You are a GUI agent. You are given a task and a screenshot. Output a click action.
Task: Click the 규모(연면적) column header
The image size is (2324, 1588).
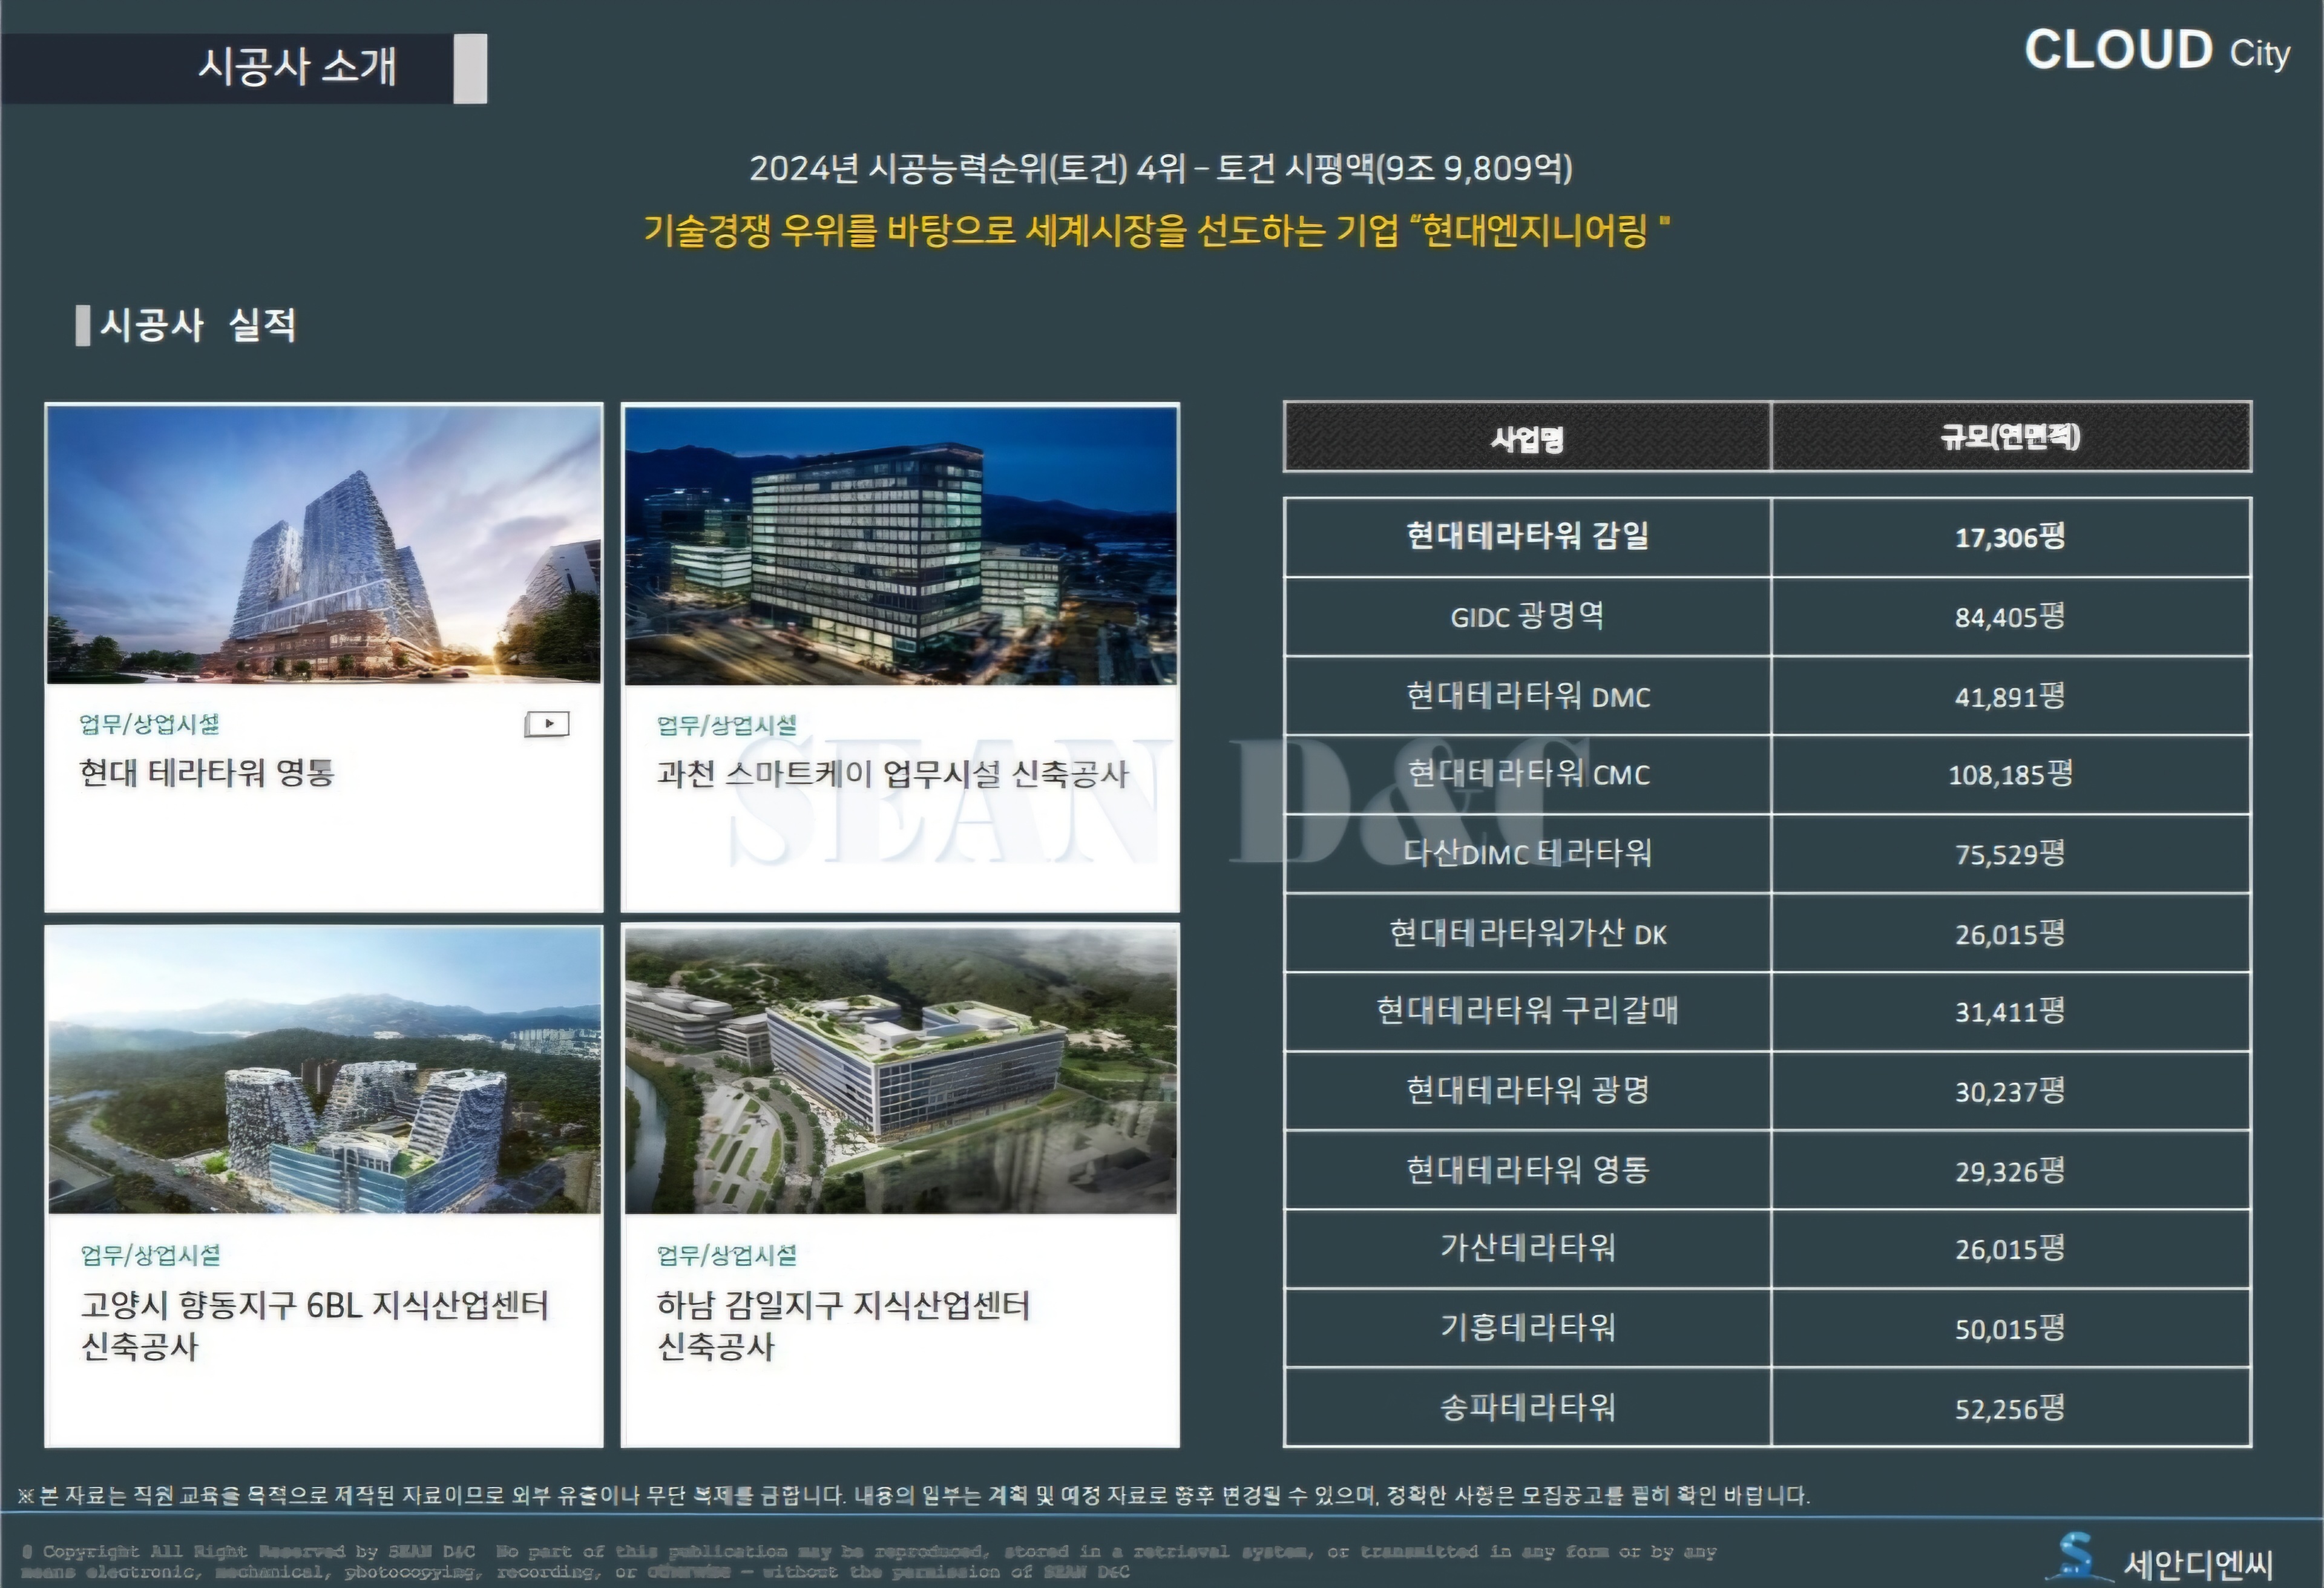[x=2011, y=437]
